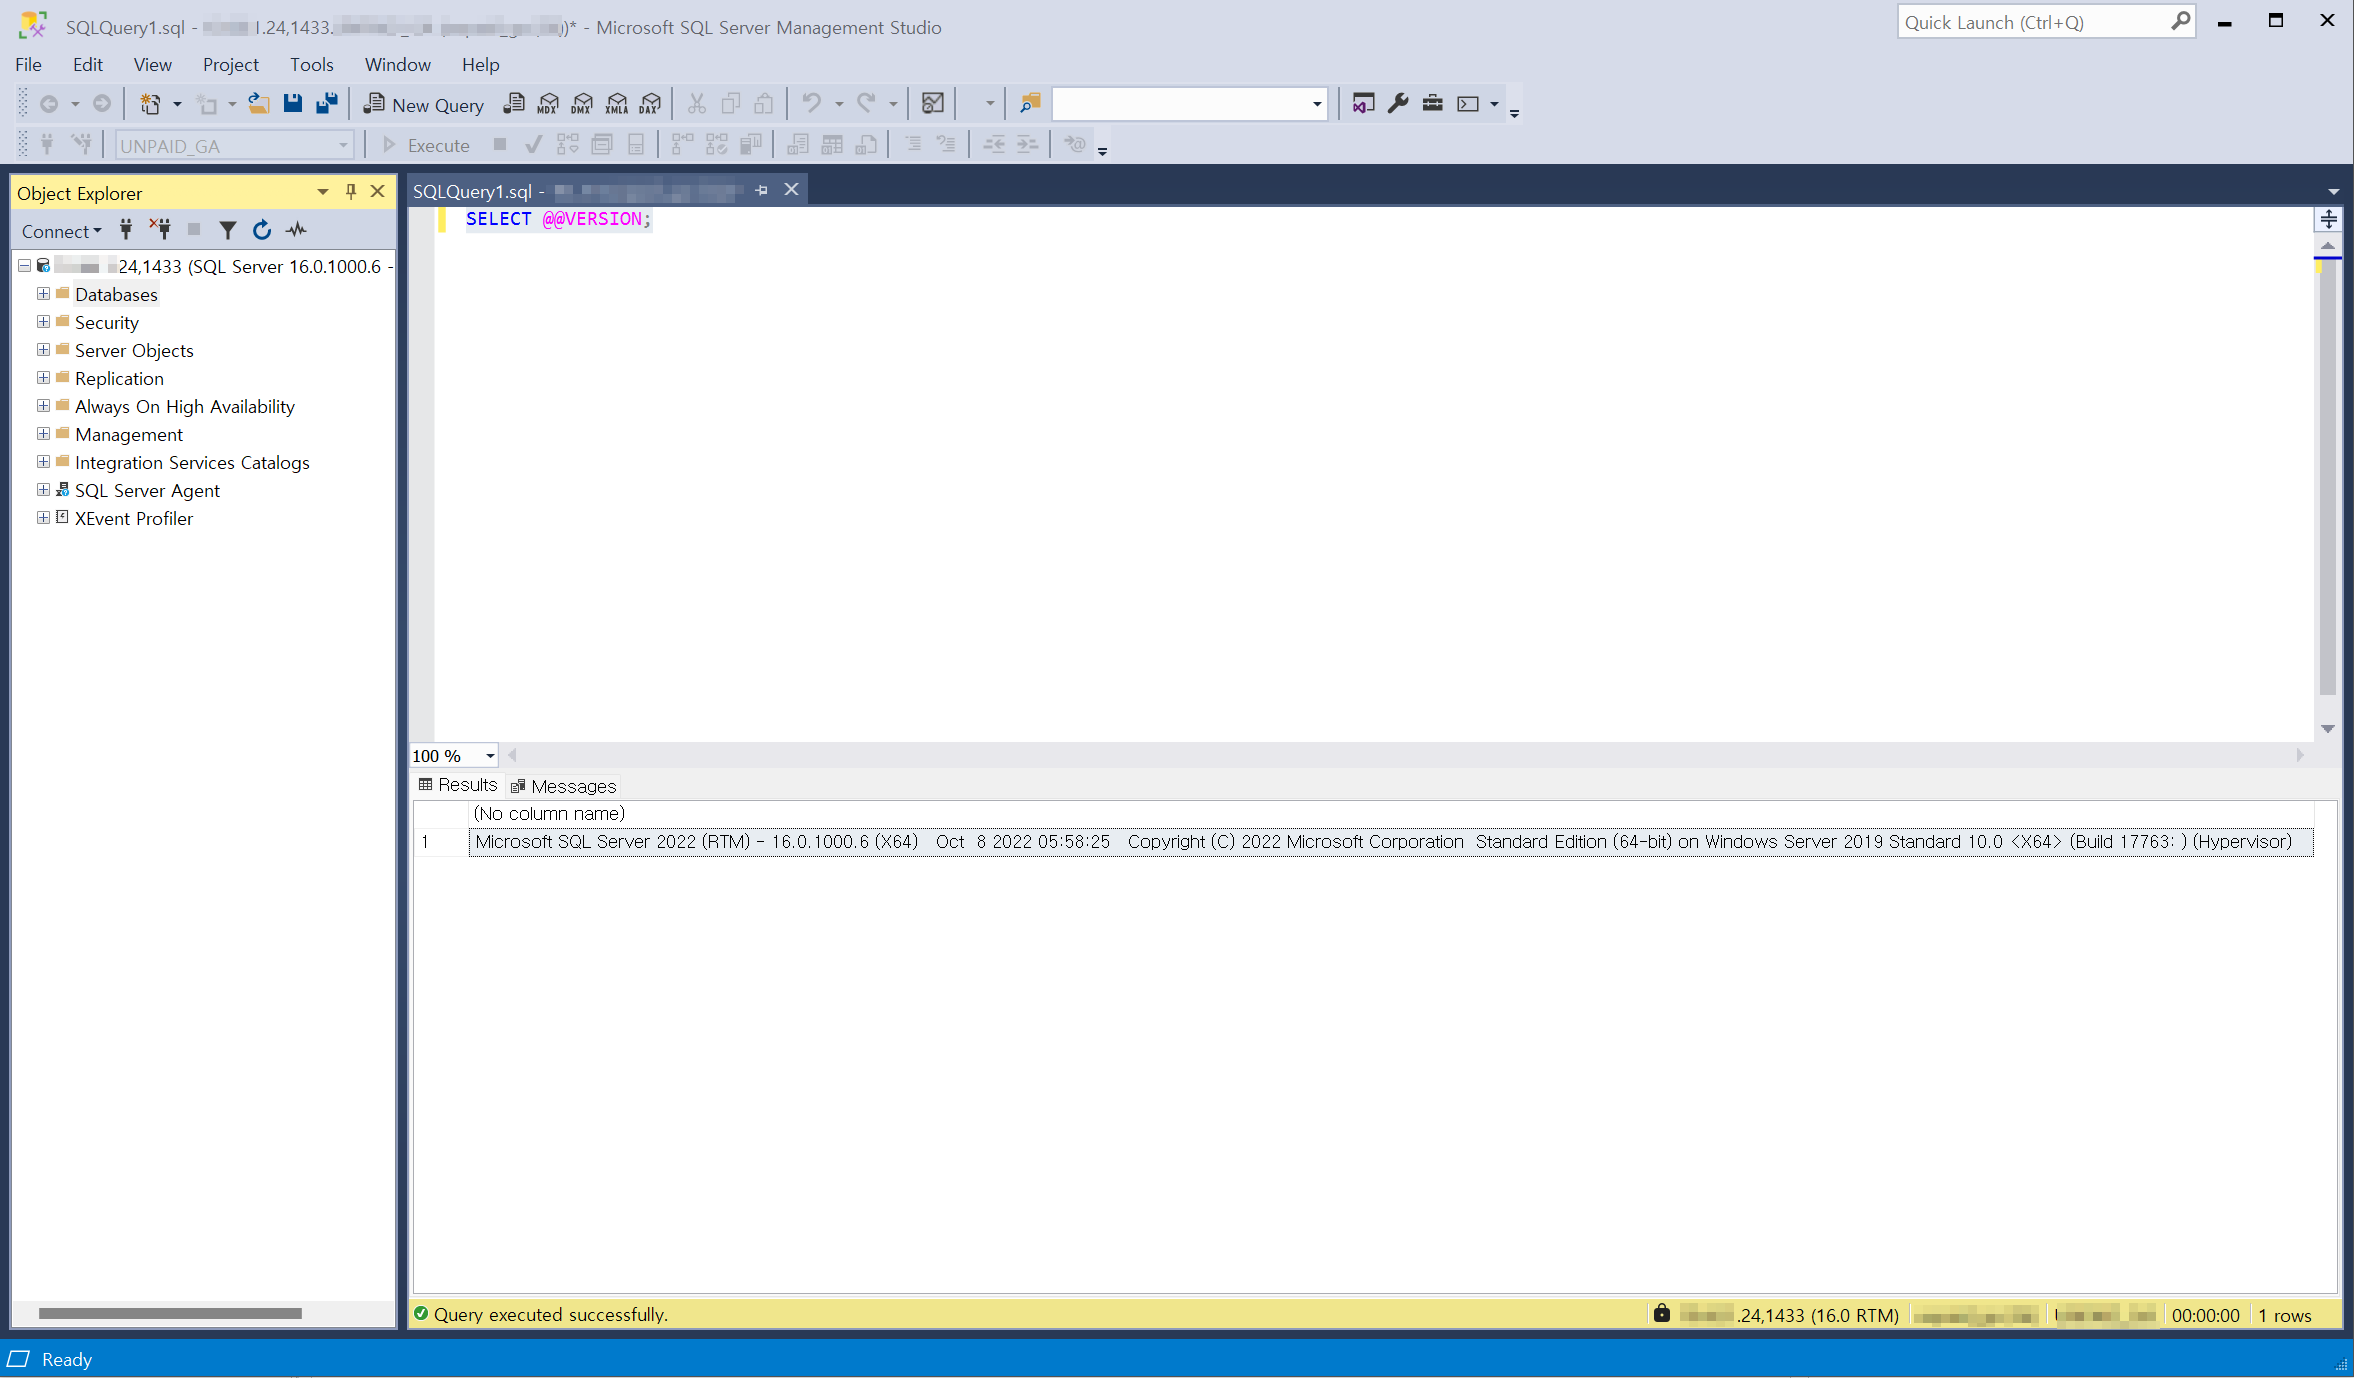Click the Navigate Backward arrow icon
This screenshot has width=2354, height=1378.
click(48, 104)
